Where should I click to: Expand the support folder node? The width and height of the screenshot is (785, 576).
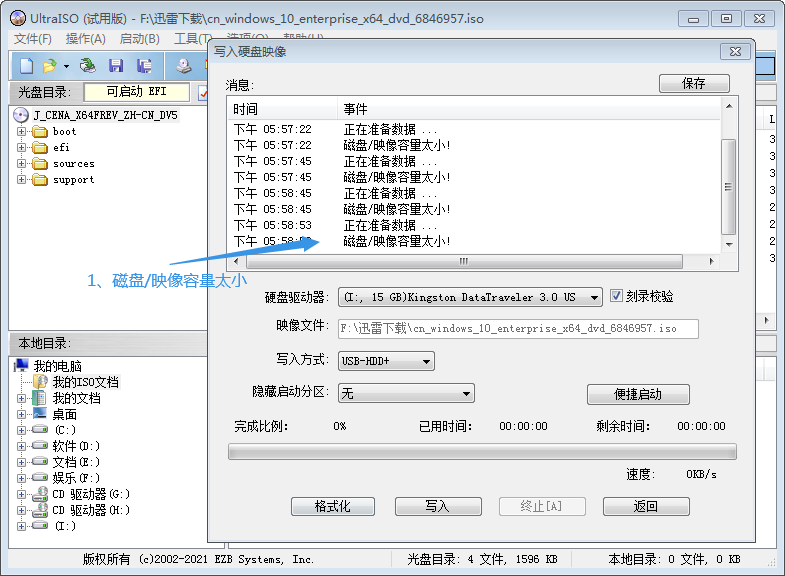21,180
